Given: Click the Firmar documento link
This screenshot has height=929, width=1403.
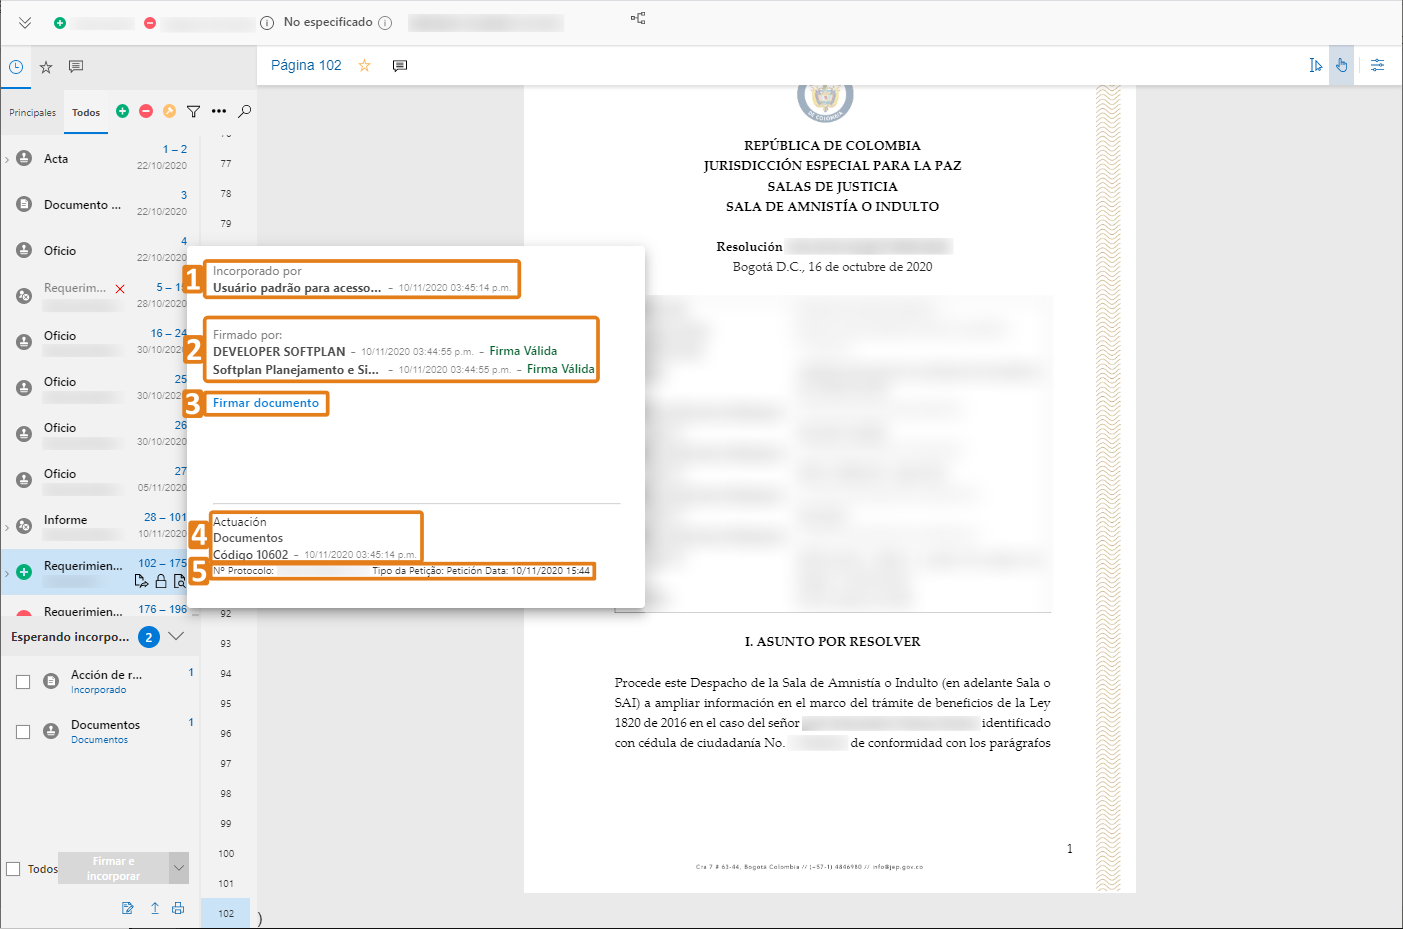Looking at the screenshot, I should coord(266,403).
